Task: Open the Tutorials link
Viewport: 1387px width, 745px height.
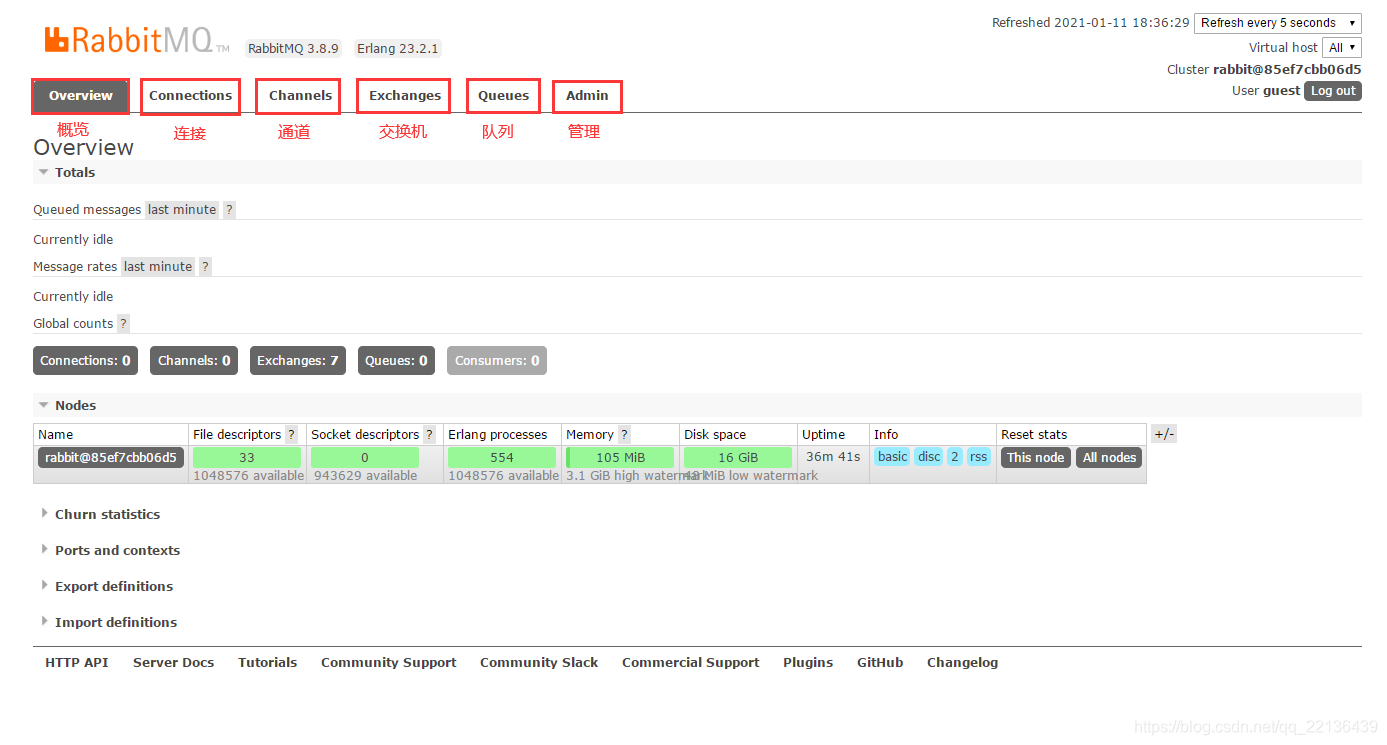Action: pyautogui.click(x=267, y=663)
